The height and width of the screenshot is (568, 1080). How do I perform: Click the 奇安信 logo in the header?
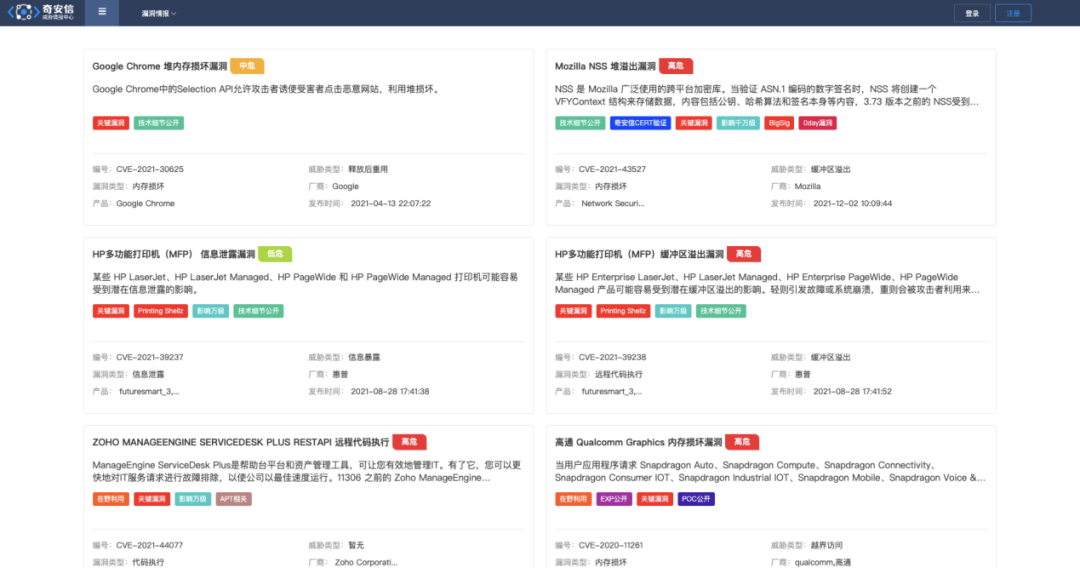(x=41, y=12)
